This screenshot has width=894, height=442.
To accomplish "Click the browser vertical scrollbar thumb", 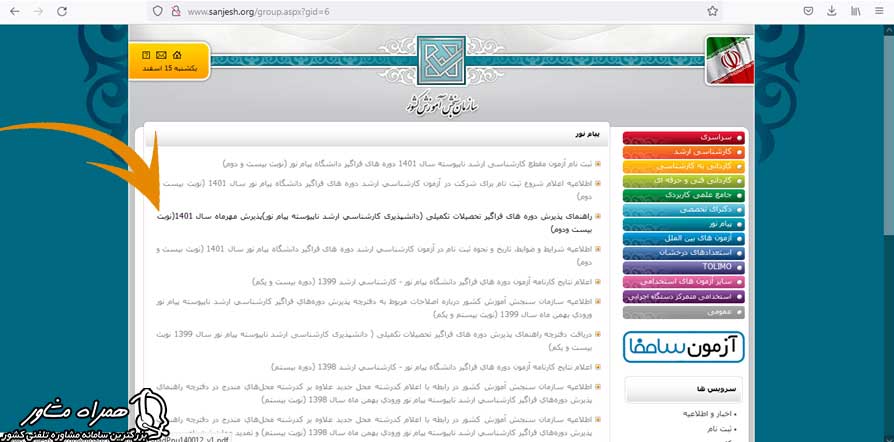I will (x=889, y=137).
